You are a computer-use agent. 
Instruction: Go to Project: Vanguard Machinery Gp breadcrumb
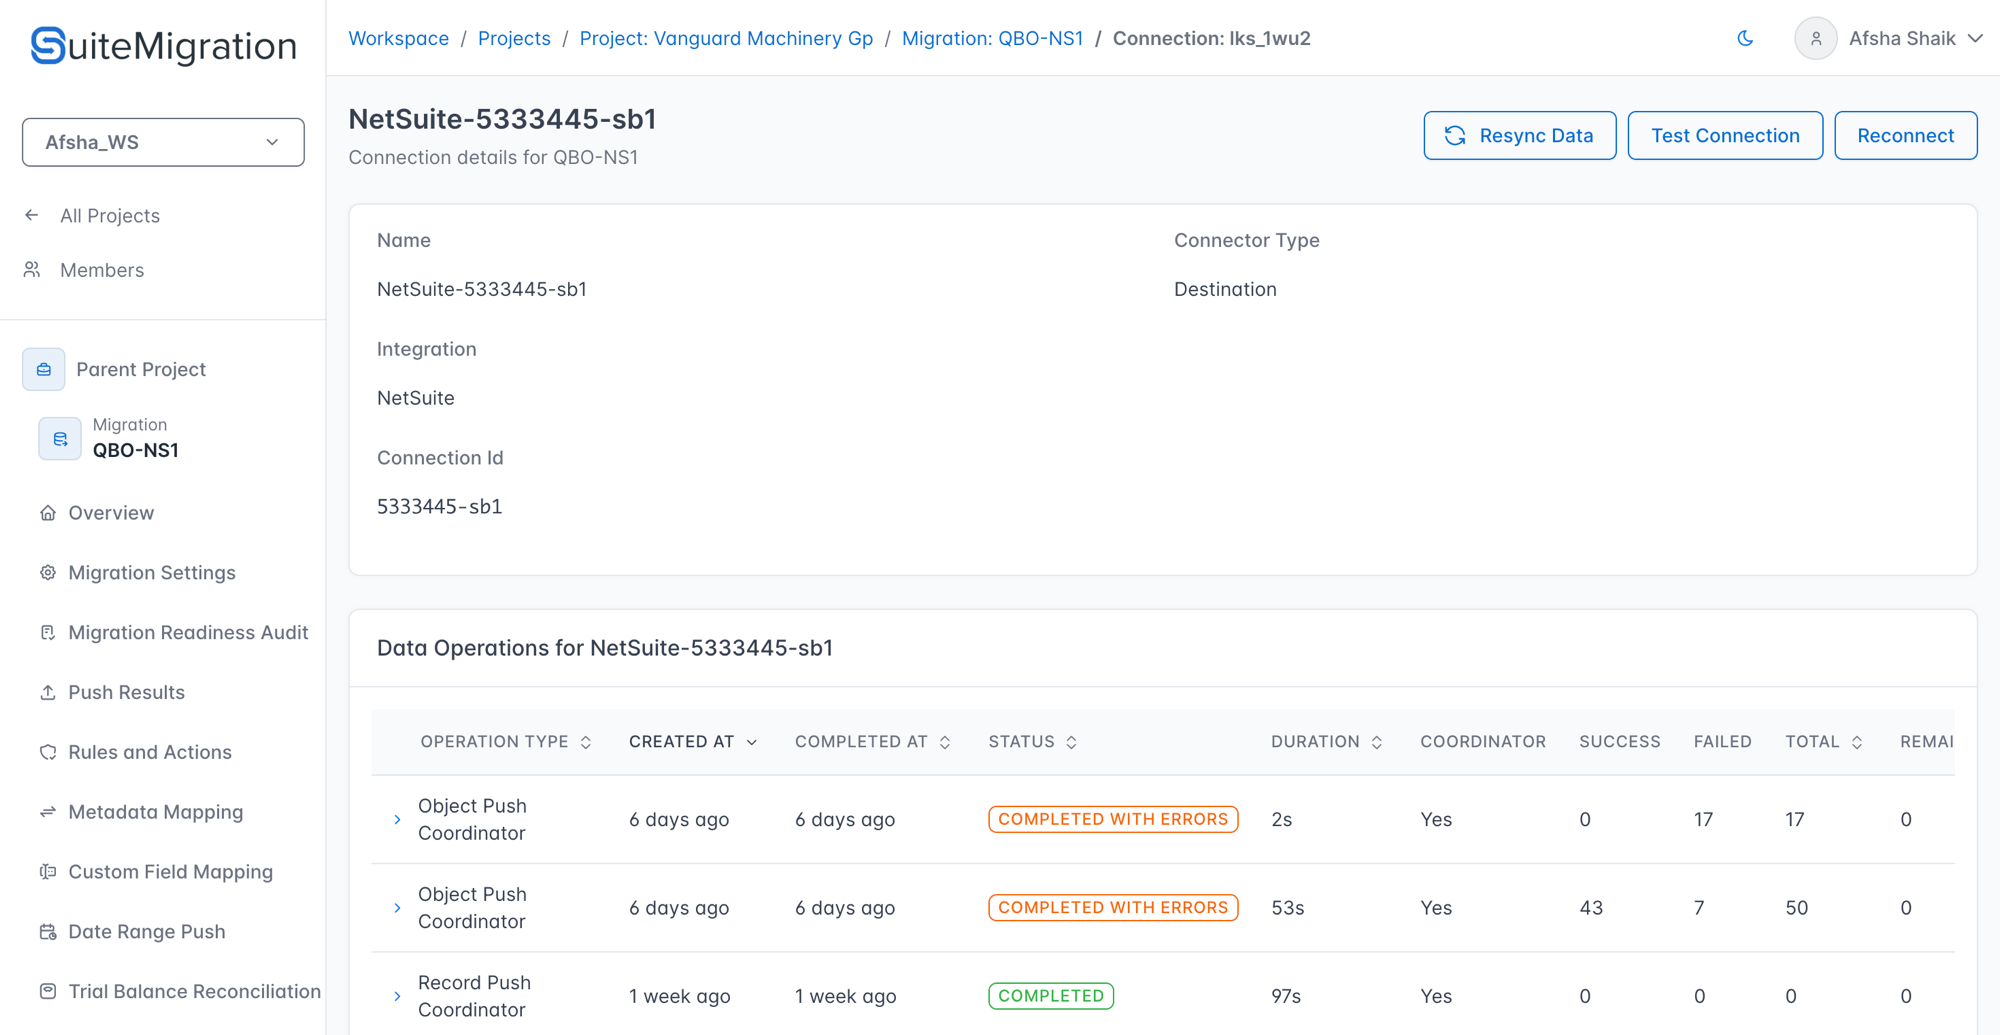726,38
